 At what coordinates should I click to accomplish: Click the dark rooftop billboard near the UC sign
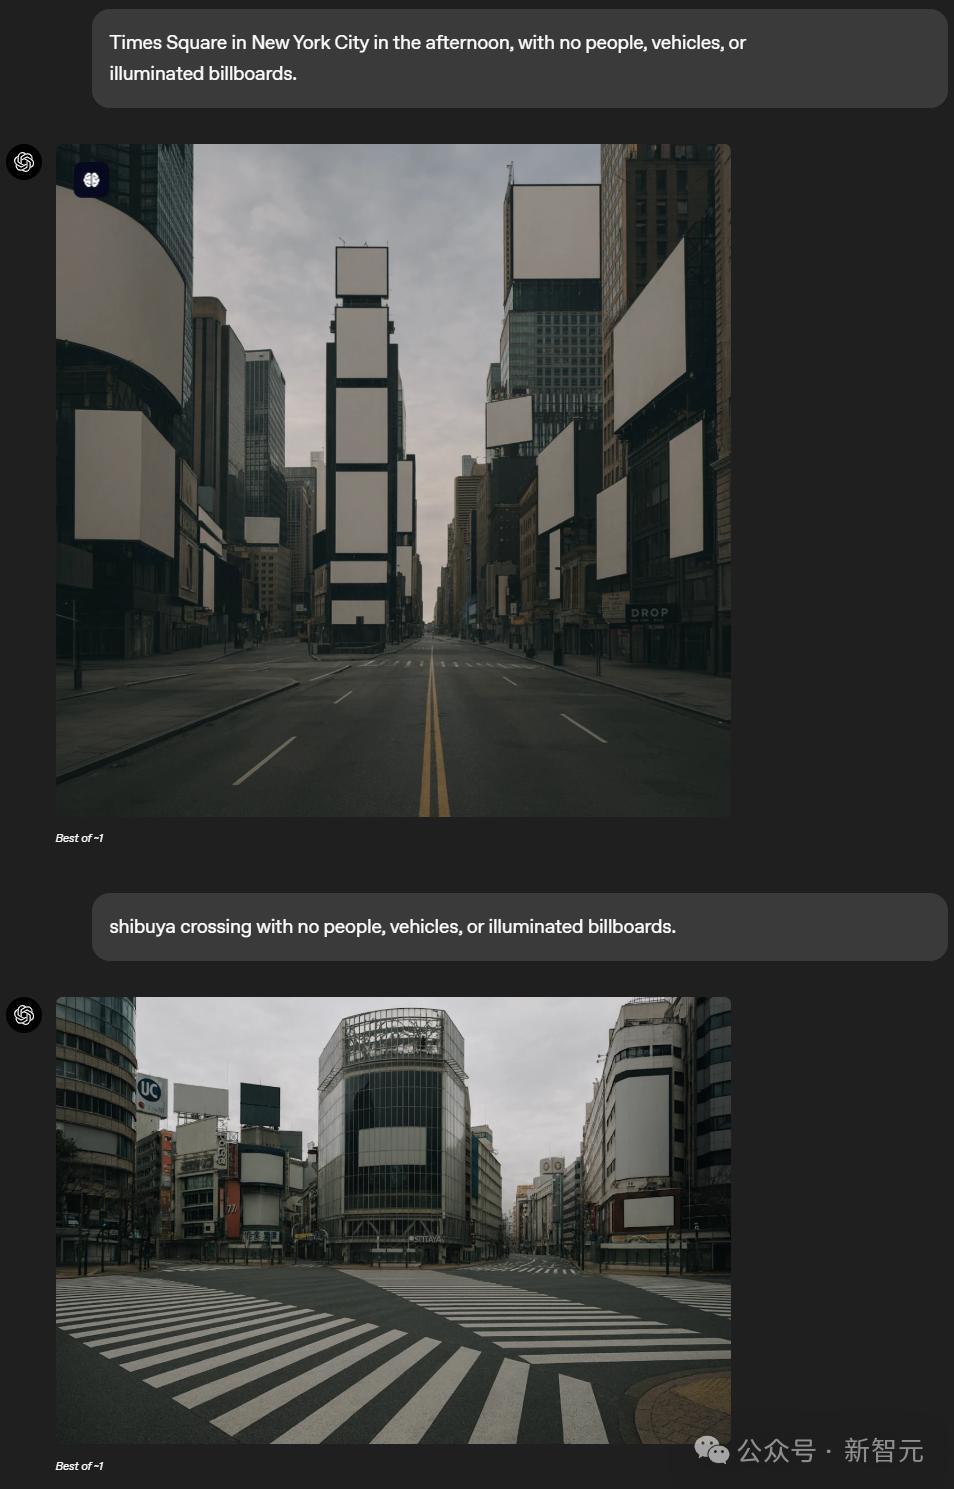[x=260, y=1105]
